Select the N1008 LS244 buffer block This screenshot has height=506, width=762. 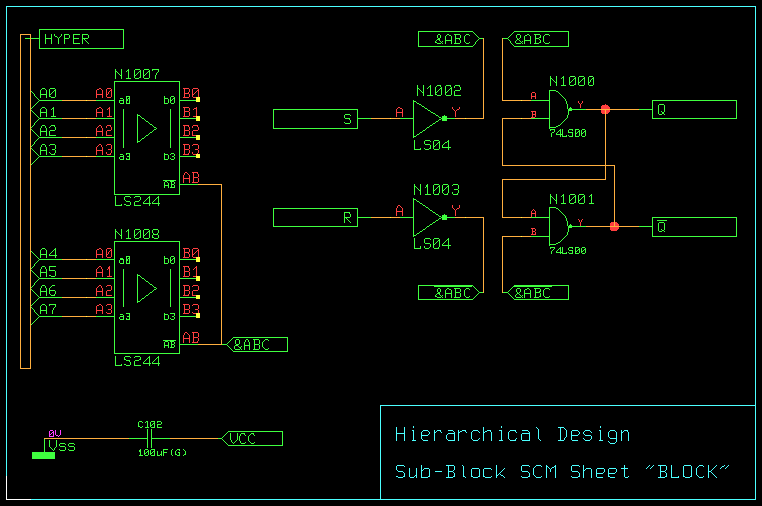coord(146,297)
